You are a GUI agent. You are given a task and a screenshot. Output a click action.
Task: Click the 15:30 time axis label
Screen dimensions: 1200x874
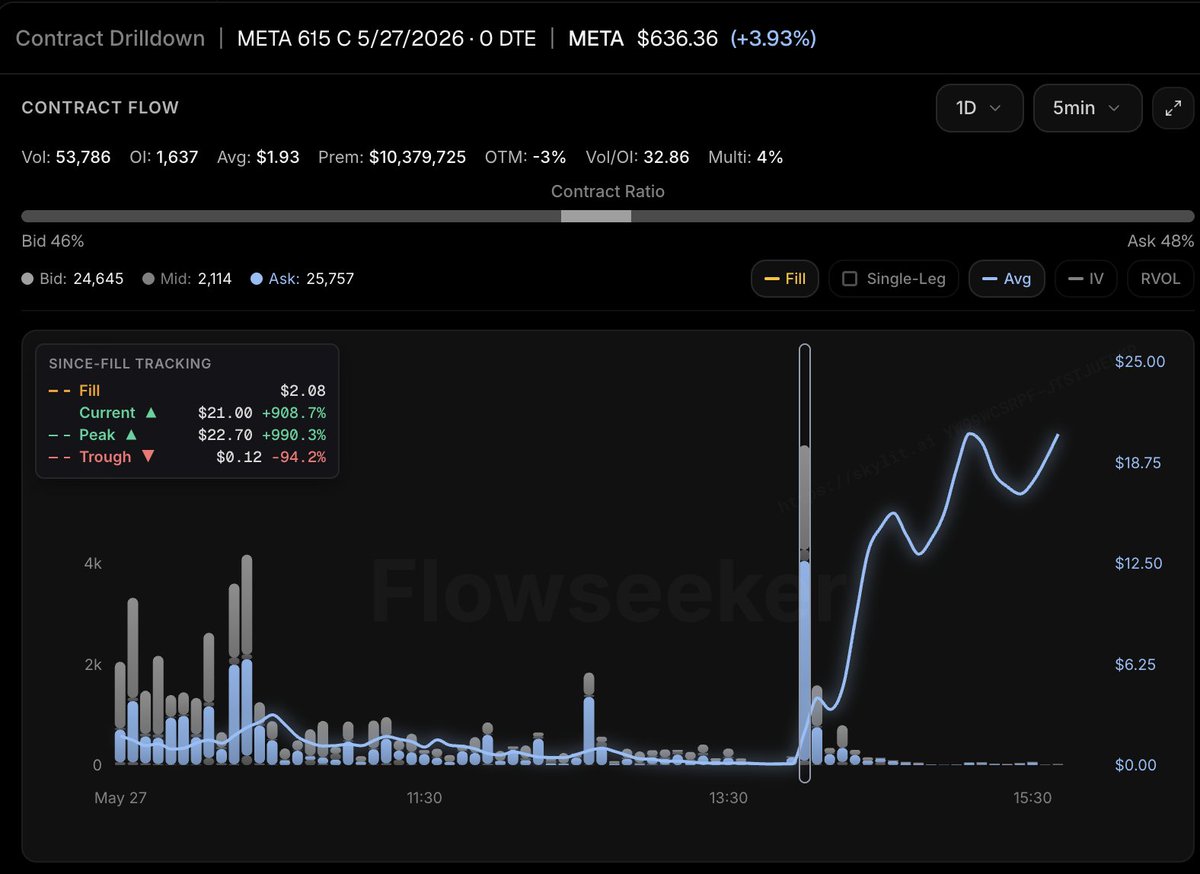(x=1032, y=798)
